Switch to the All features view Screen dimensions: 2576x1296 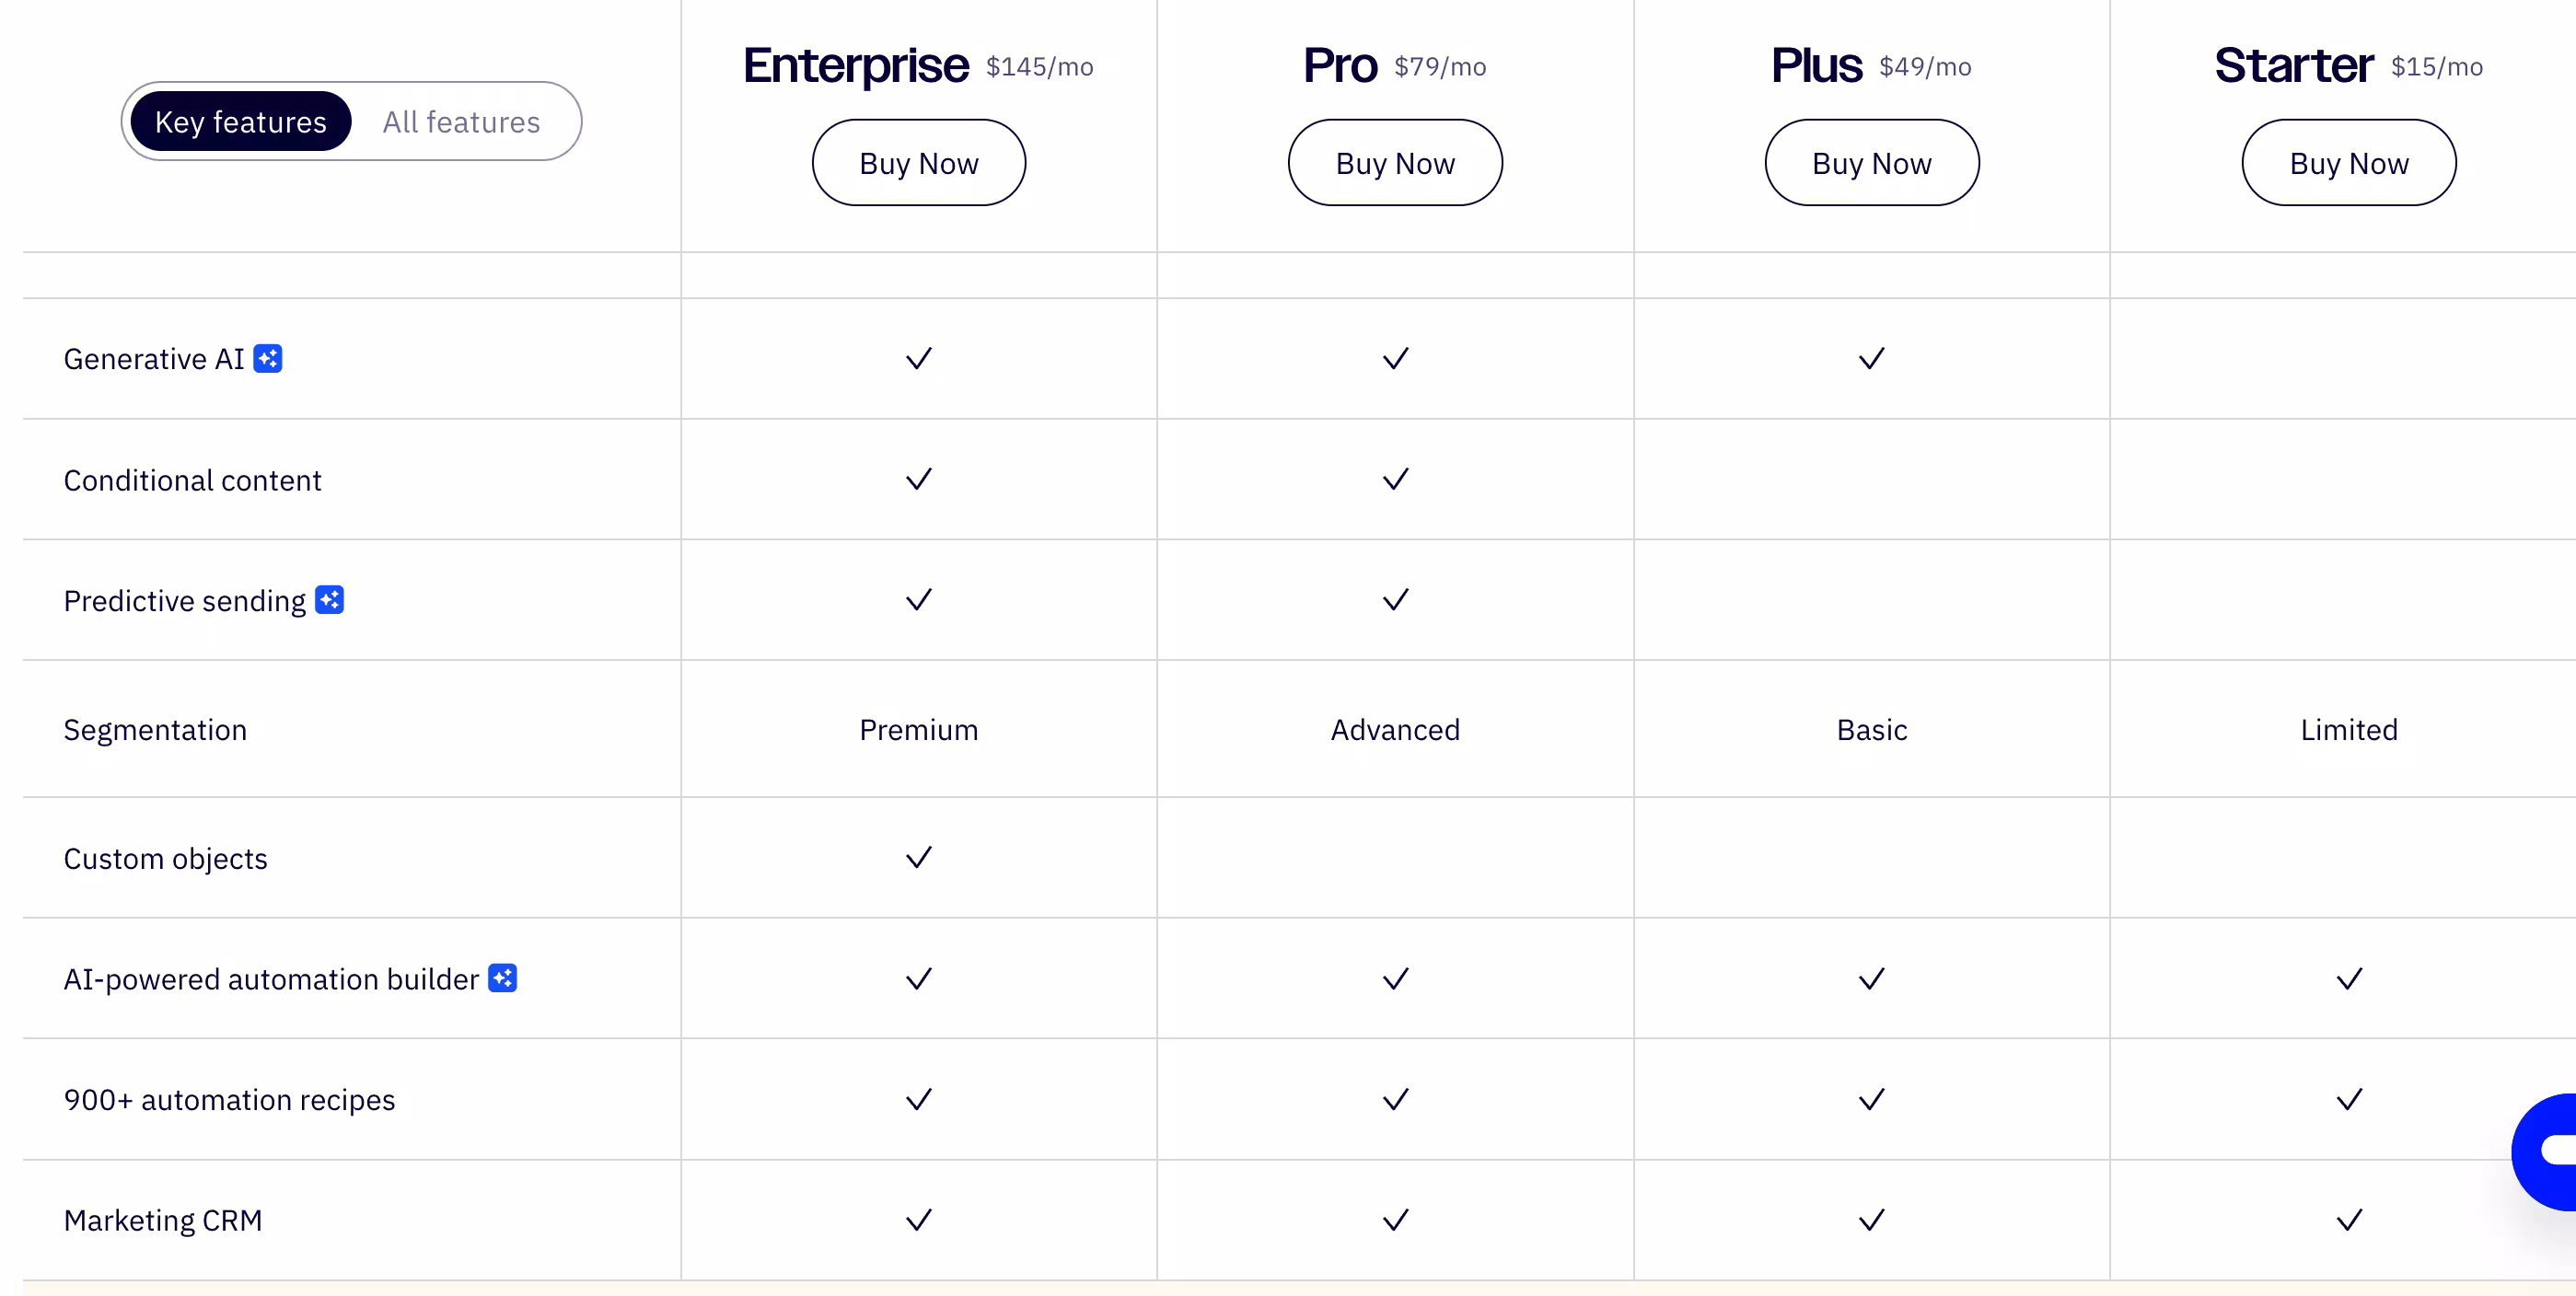pos(461,122)
